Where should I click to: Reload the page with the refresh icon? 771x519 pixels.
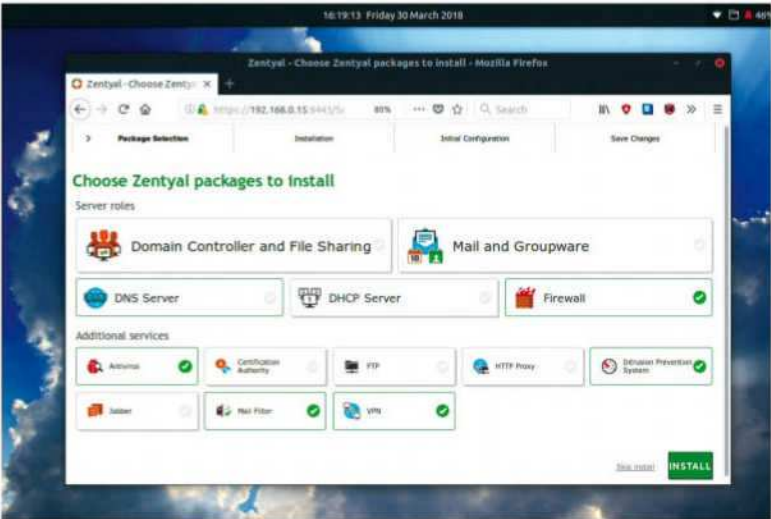click(x=123, y=109)
